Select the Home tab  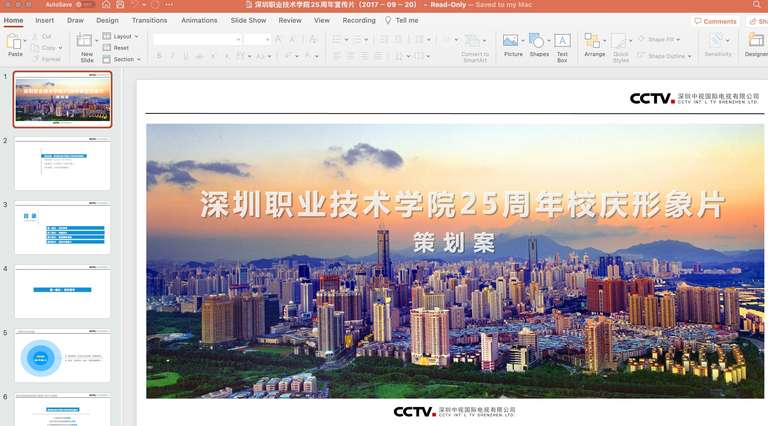pos(13,20)
